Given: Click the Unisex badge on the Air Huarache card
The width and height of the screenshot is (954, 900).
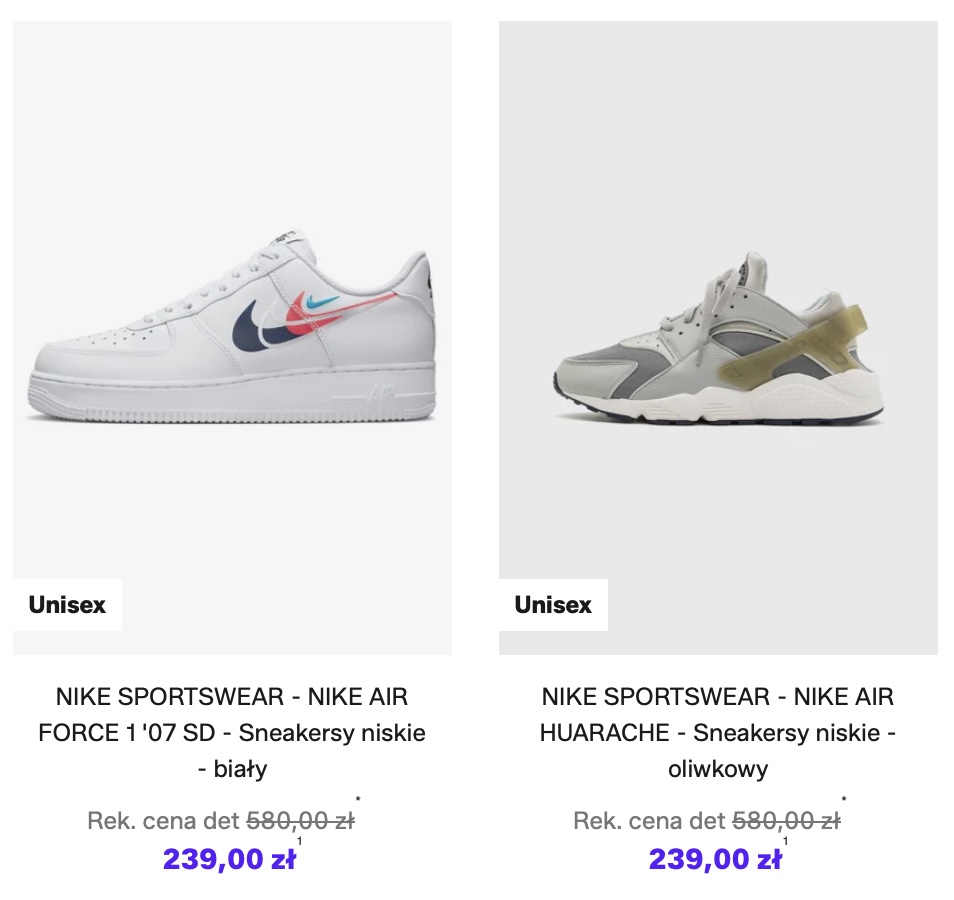Looking at the screenshot, I should click(x=553, y=605).
